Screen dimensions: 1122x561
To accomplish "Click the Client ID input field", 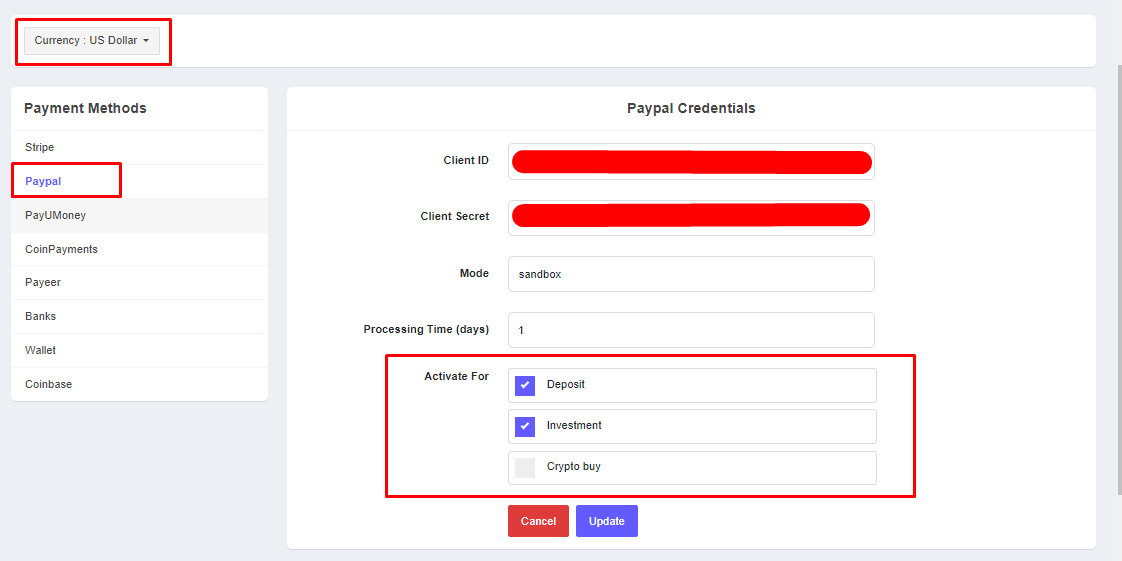I will [x=690, y=162].
